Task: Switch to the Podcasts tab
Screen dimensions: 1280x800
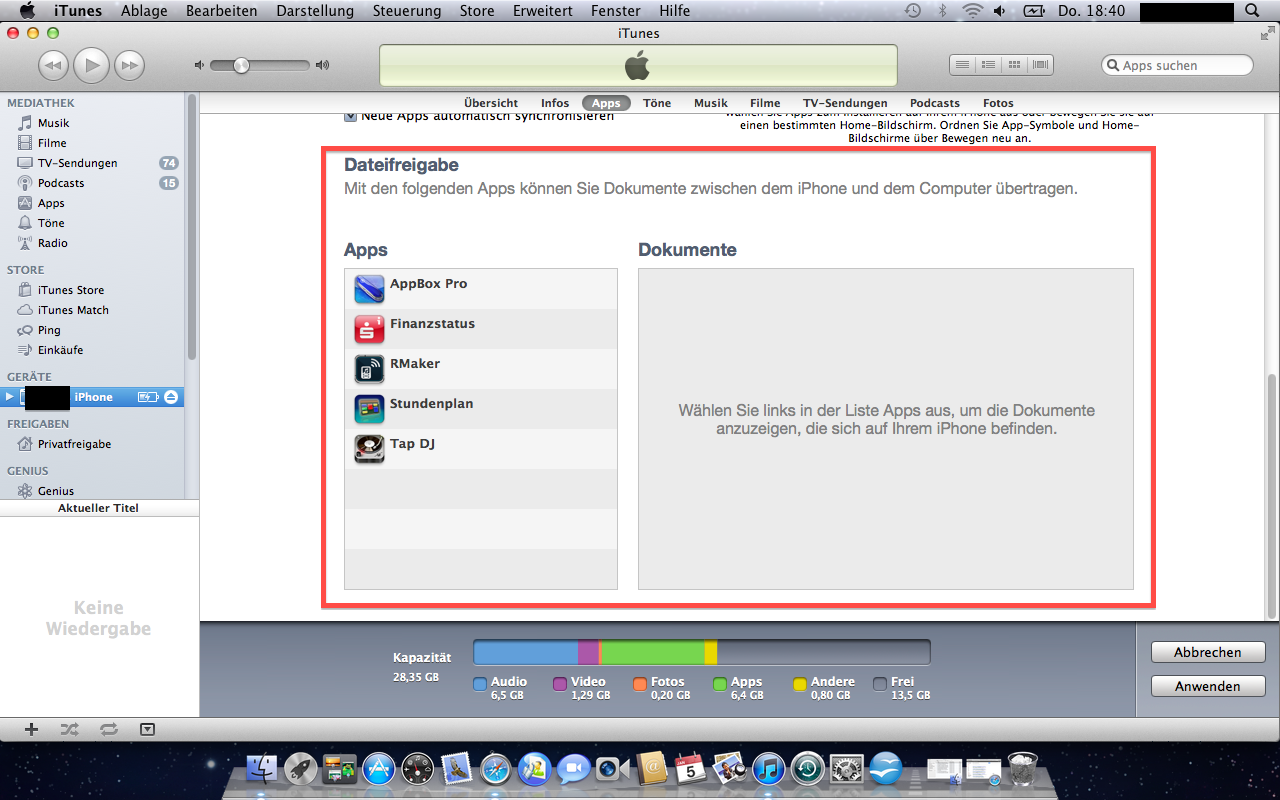Action: point(935,103)
